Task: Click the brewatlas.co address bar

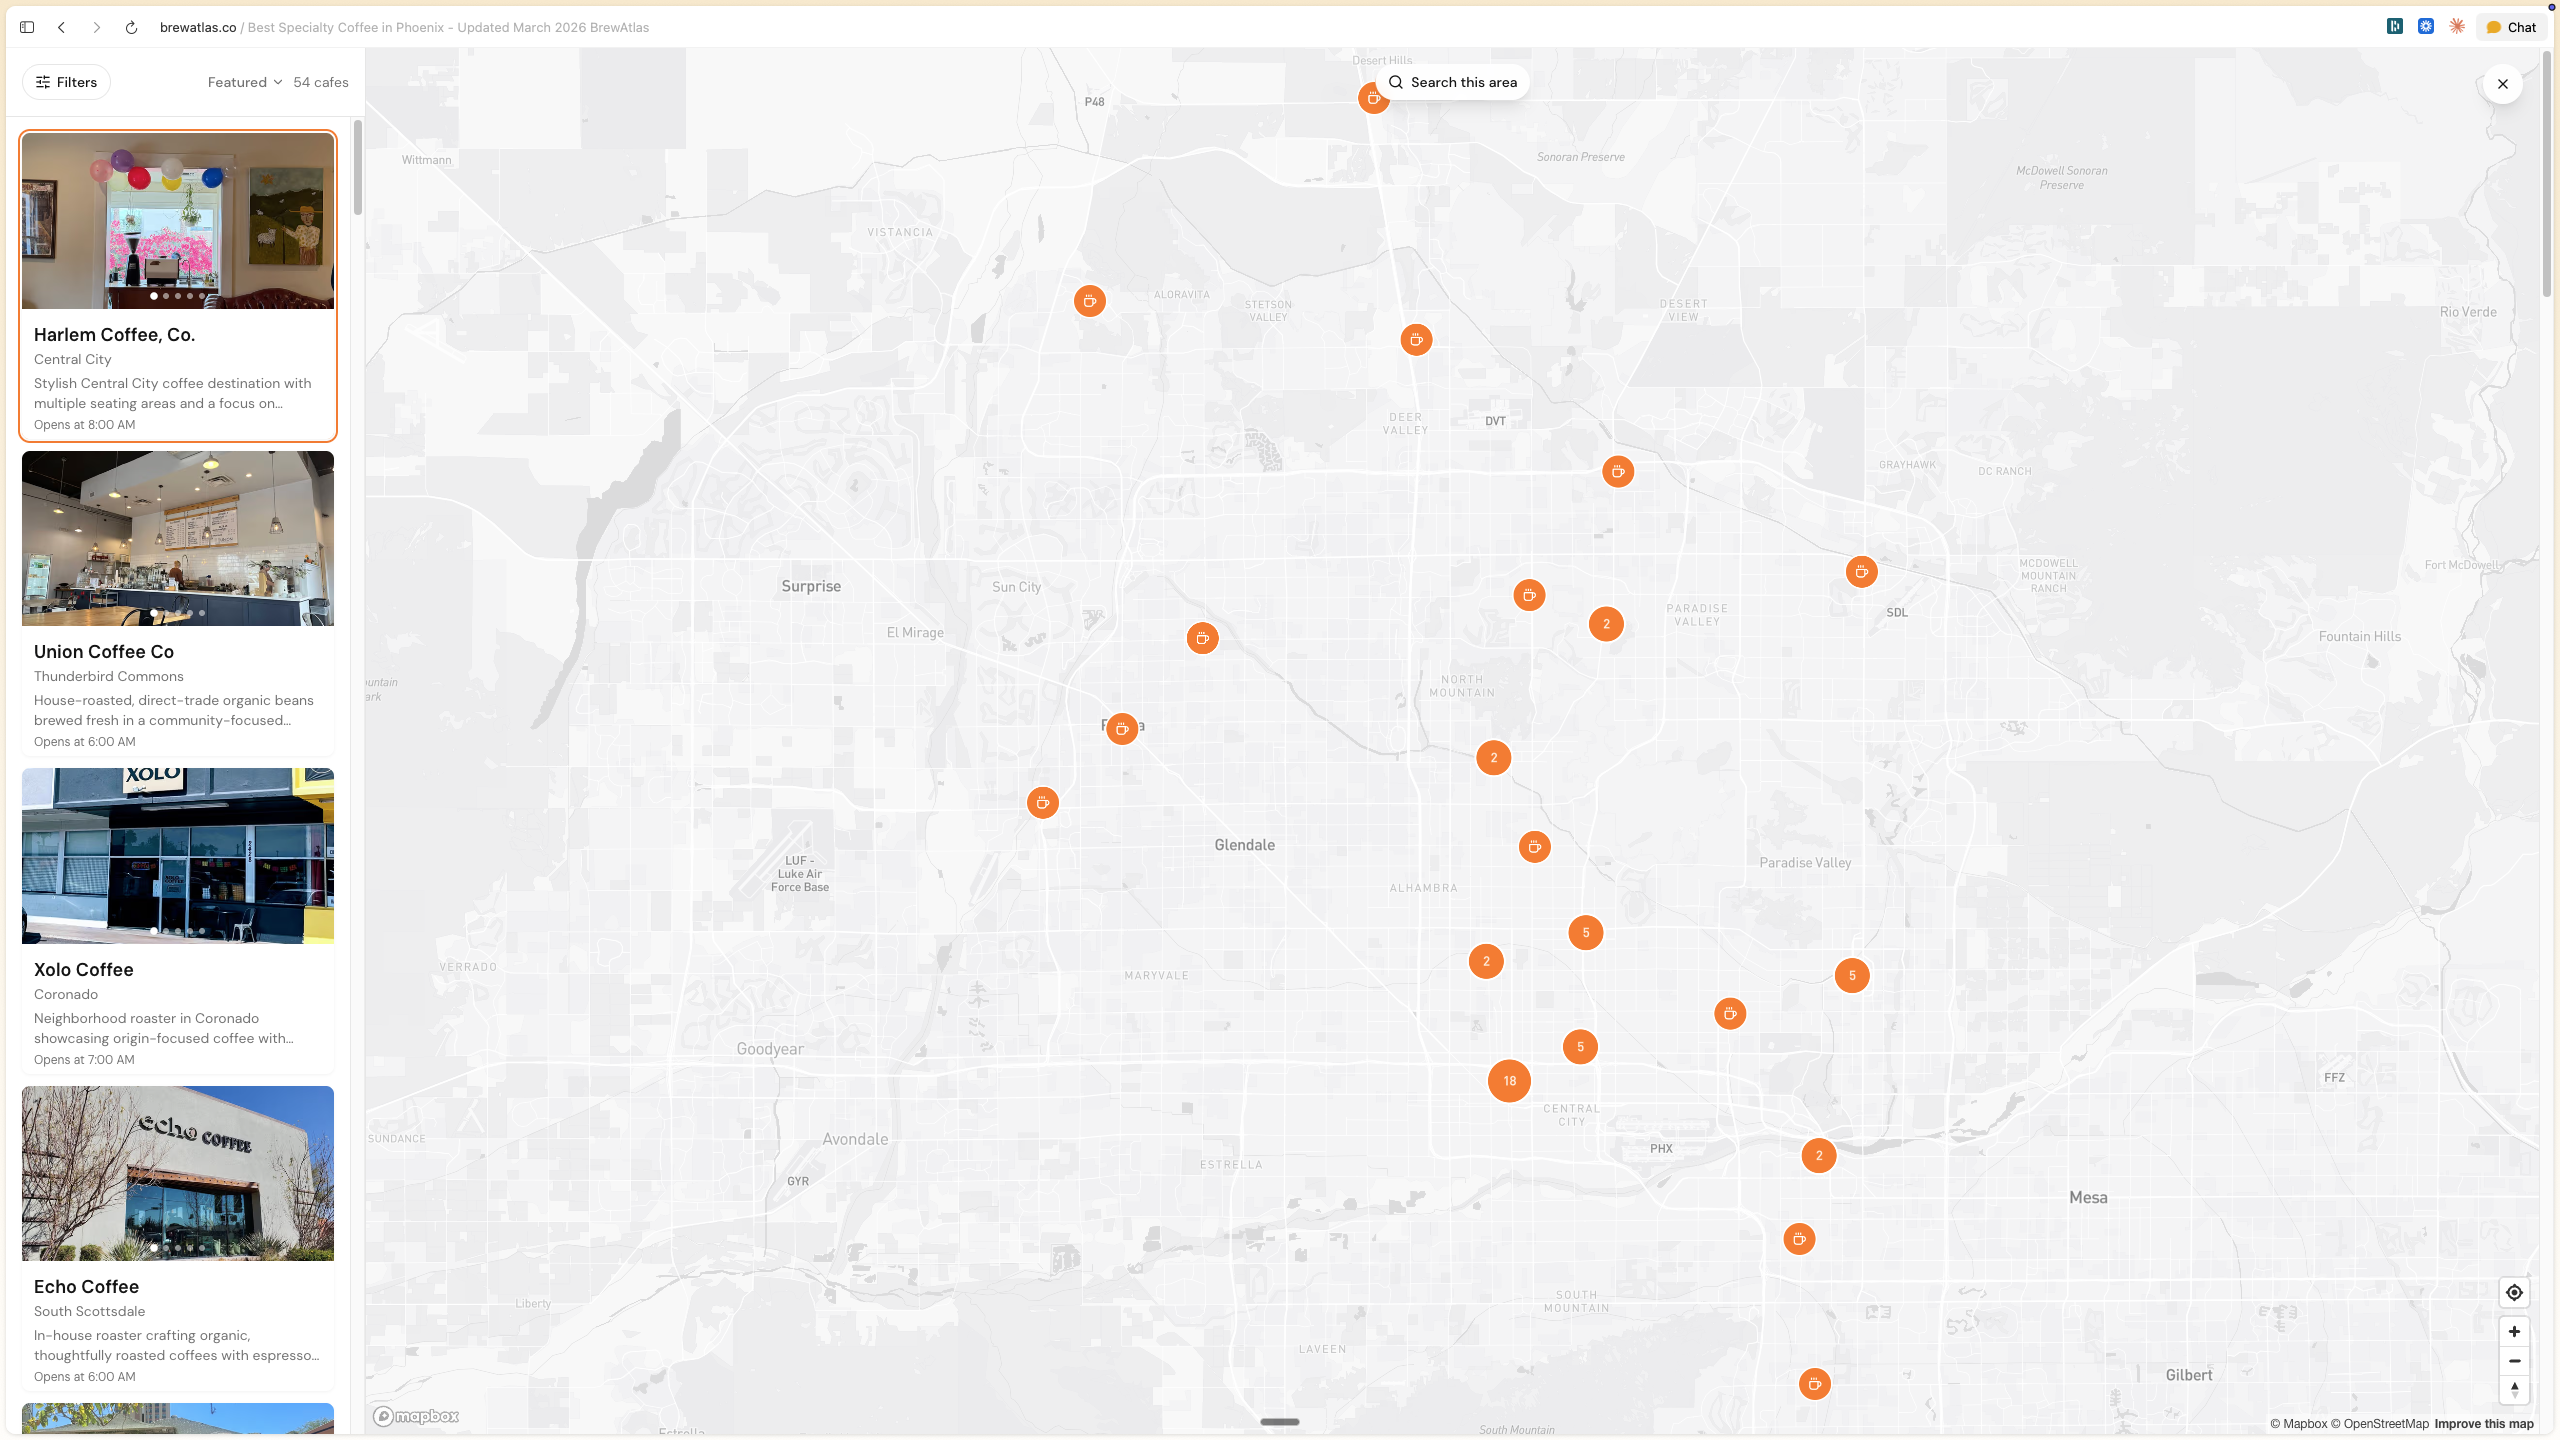Action: pyautogui.click(x=198, y=27)
